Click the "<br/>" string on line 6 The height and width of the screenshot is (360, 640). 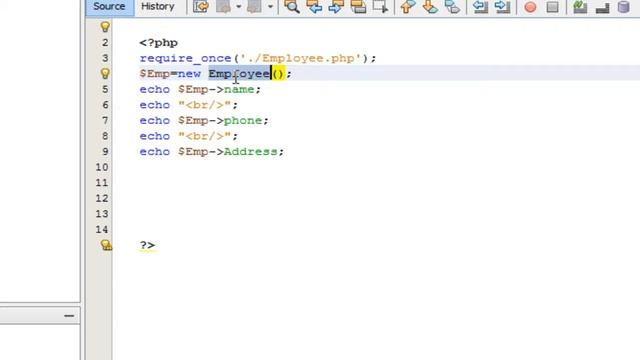click(x=204, y=105)
